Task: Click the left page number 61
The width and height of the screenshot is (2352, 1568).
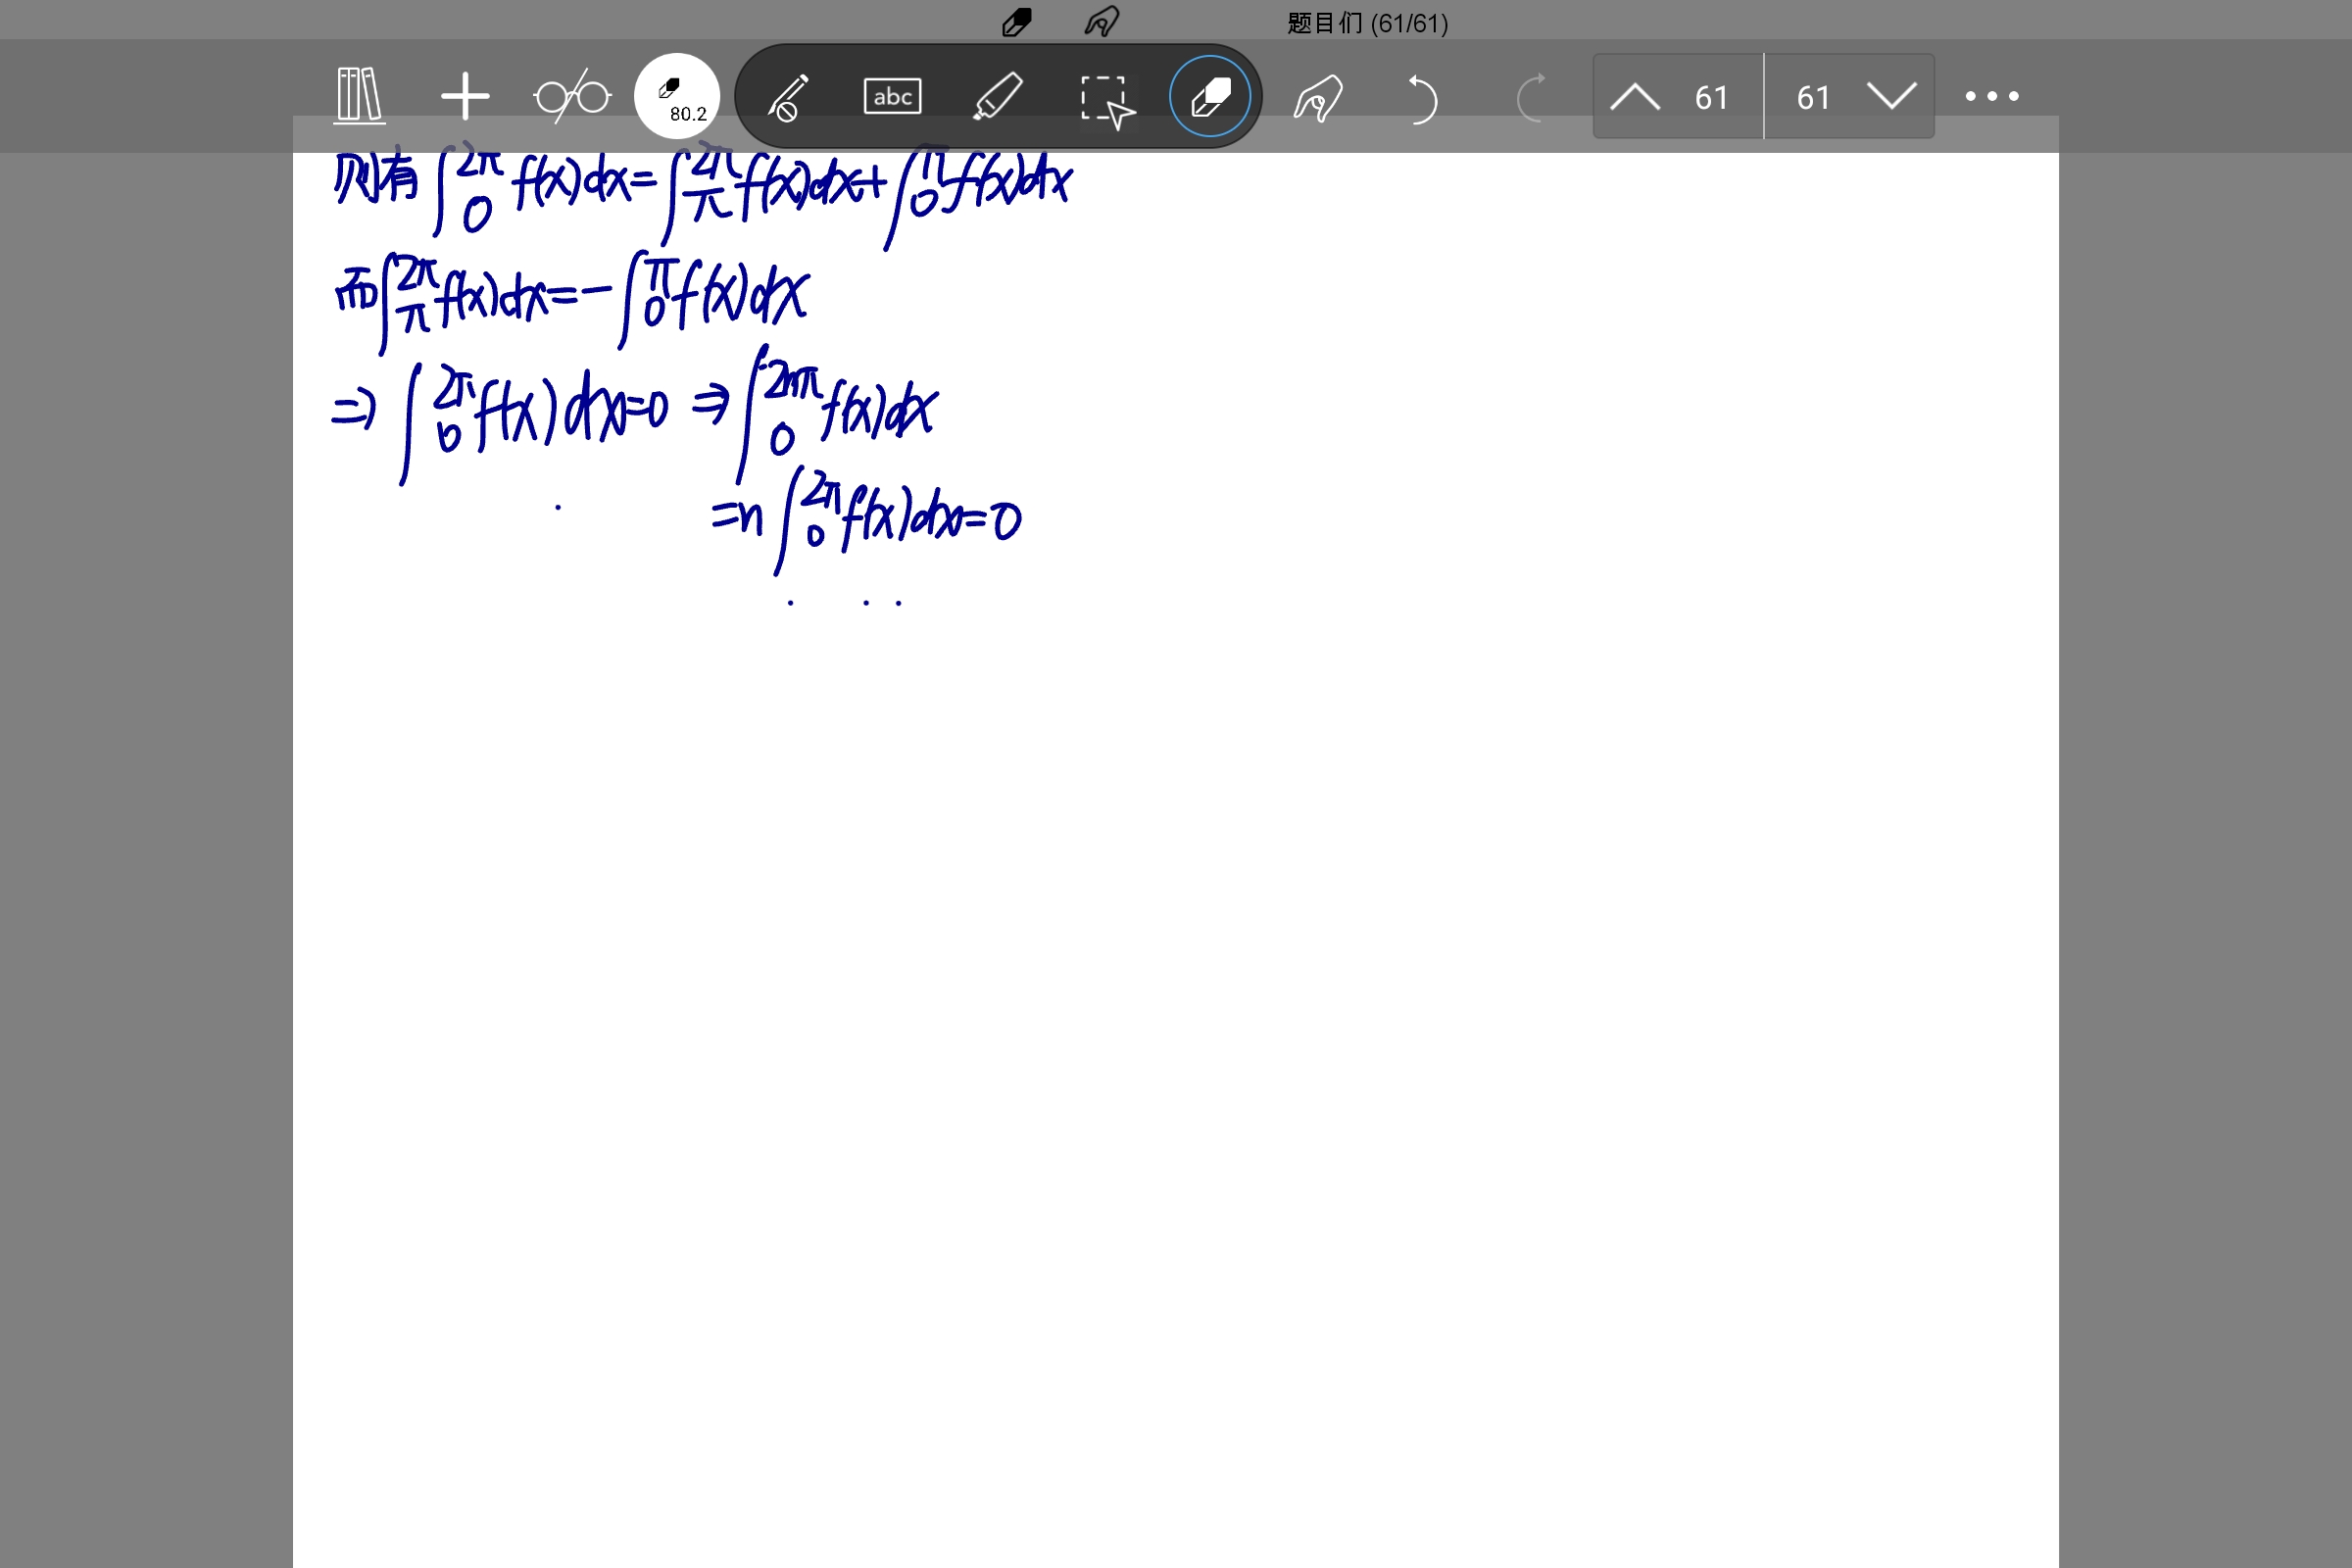Action: [x=1711, y=98]
